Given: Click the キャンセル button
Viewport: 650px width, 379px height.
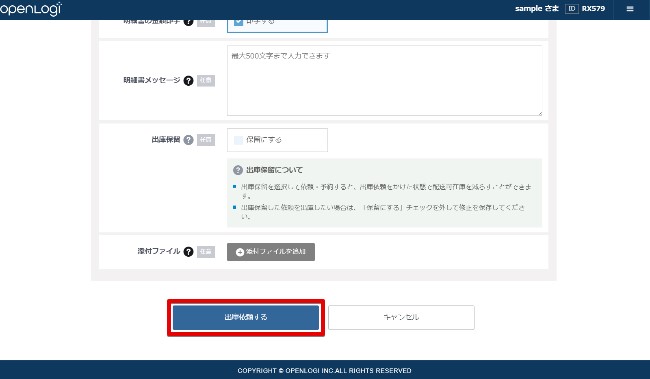Looking at the screenshot, I should pyautogui.click(x=401, y=317).
